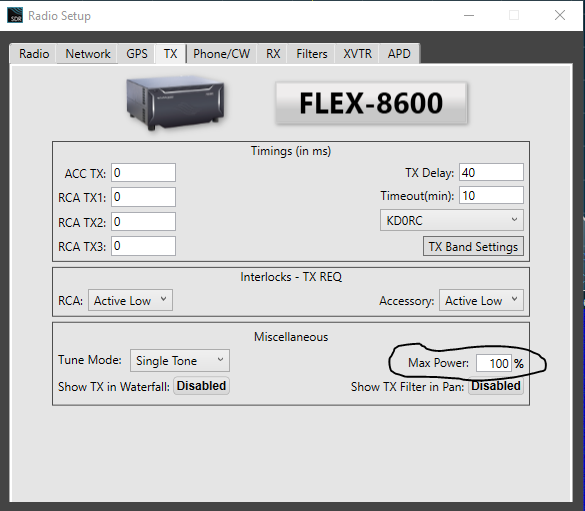Open the Accessory interlock Active Low dropdown
Viewport: 585px width, 511px height.
click(x=481, y=300)
